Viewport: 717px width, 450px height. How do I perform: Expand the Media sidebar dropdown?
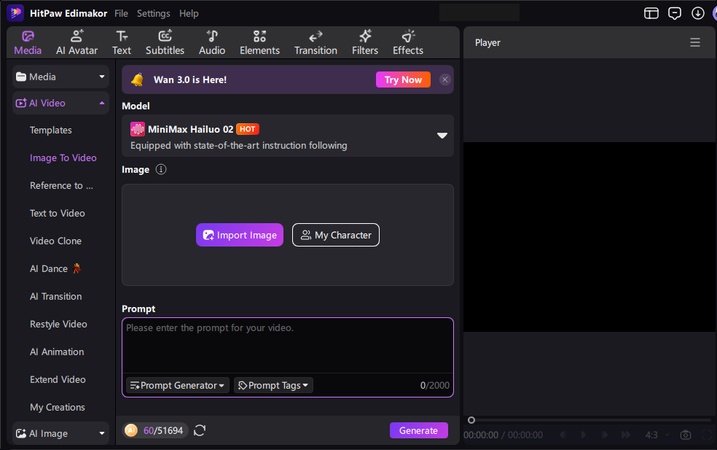(x=60, y=77)
